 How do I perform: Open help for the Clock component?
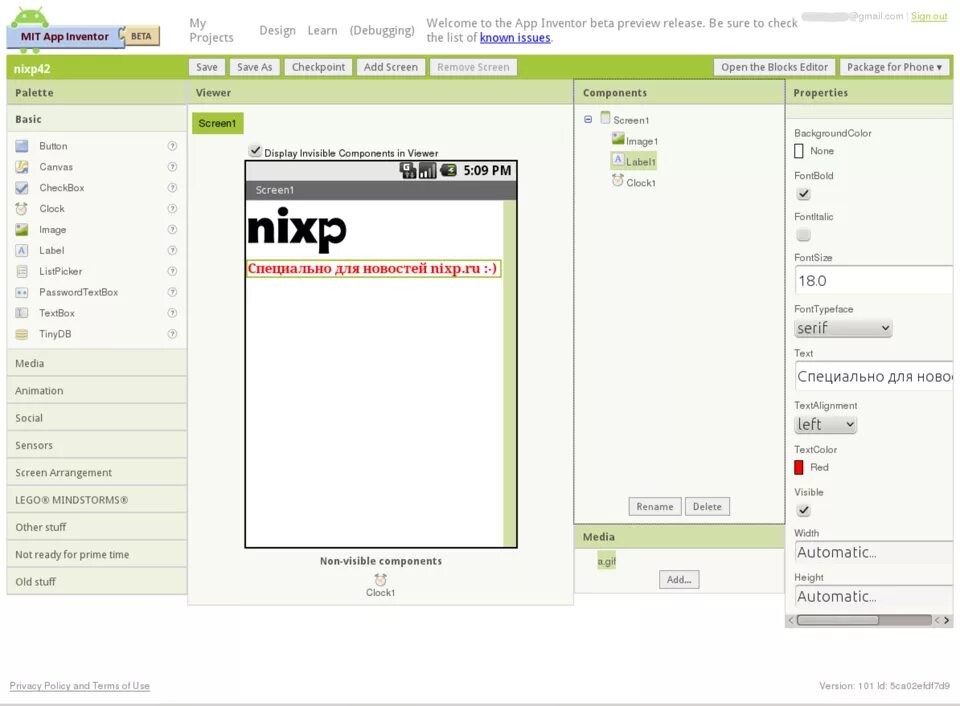coord(173,208)
